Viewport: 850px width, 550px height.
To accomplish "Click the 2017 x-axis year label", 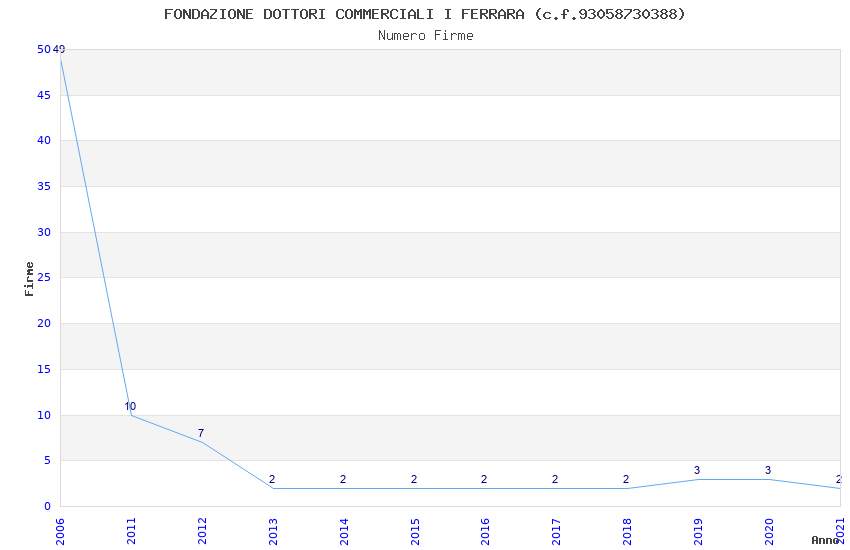I will pyautogui.click(x=556, y=531).
